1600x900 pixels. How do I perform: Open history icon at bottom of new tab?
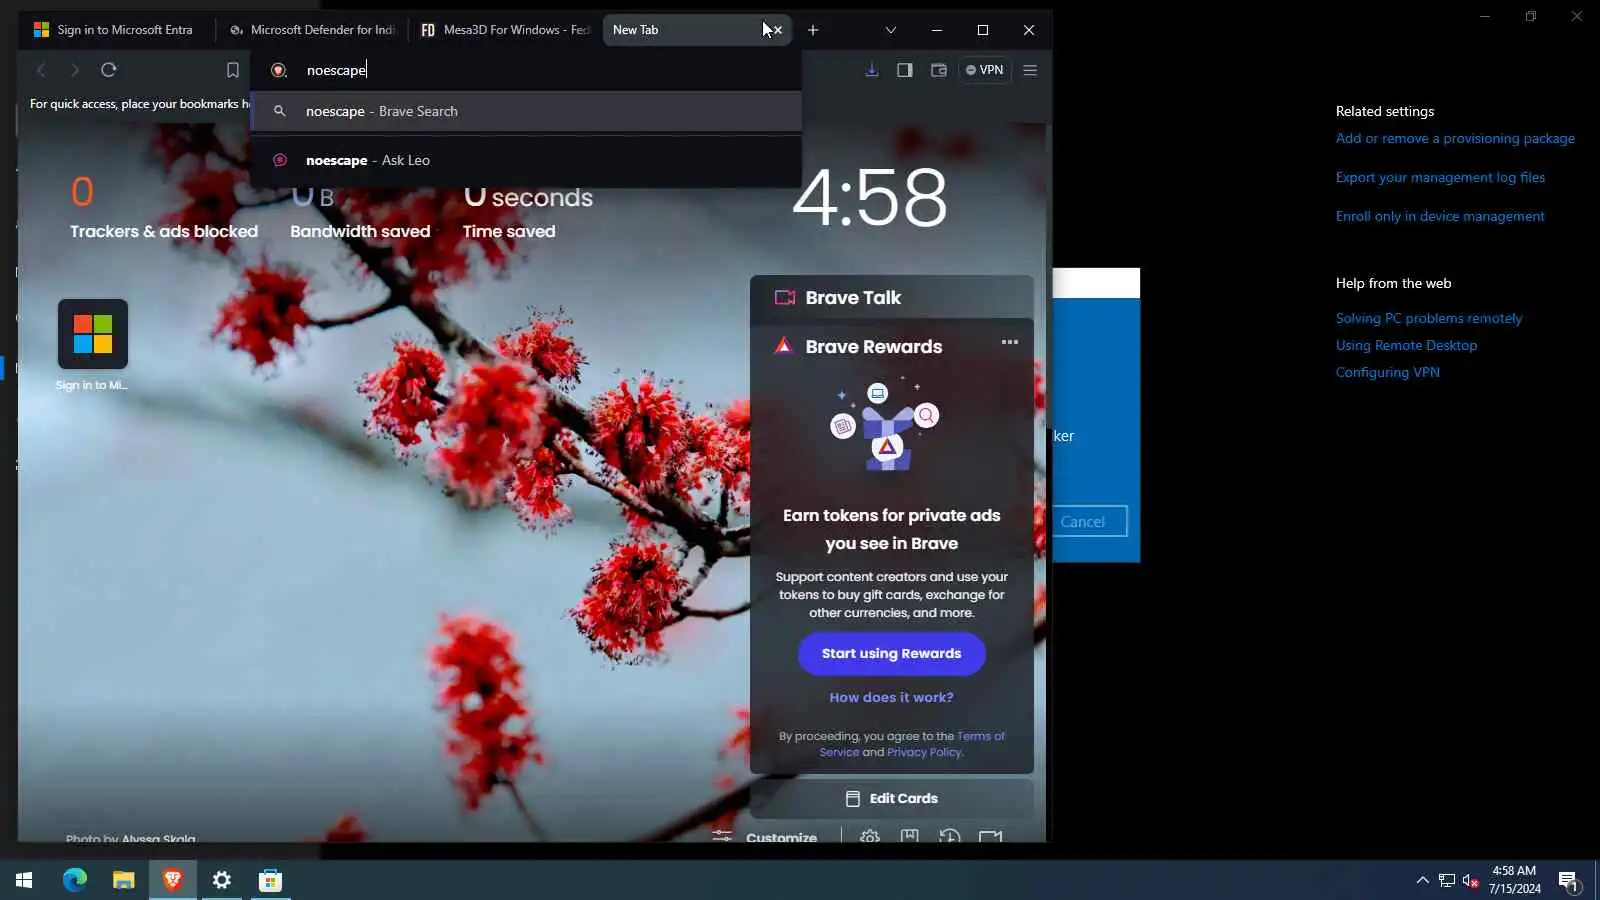(x=950, y=836)
